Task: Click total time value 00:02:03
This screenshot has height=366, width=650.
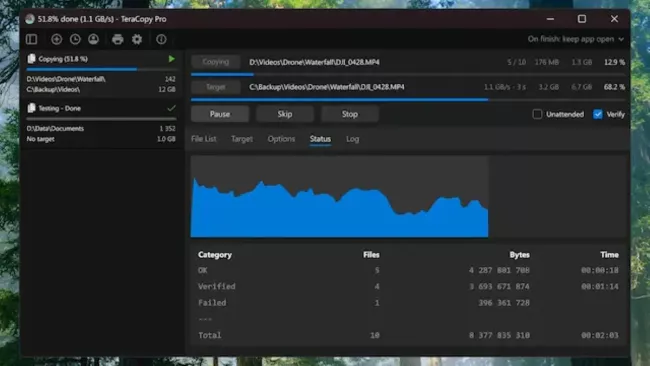Action: 599,335
